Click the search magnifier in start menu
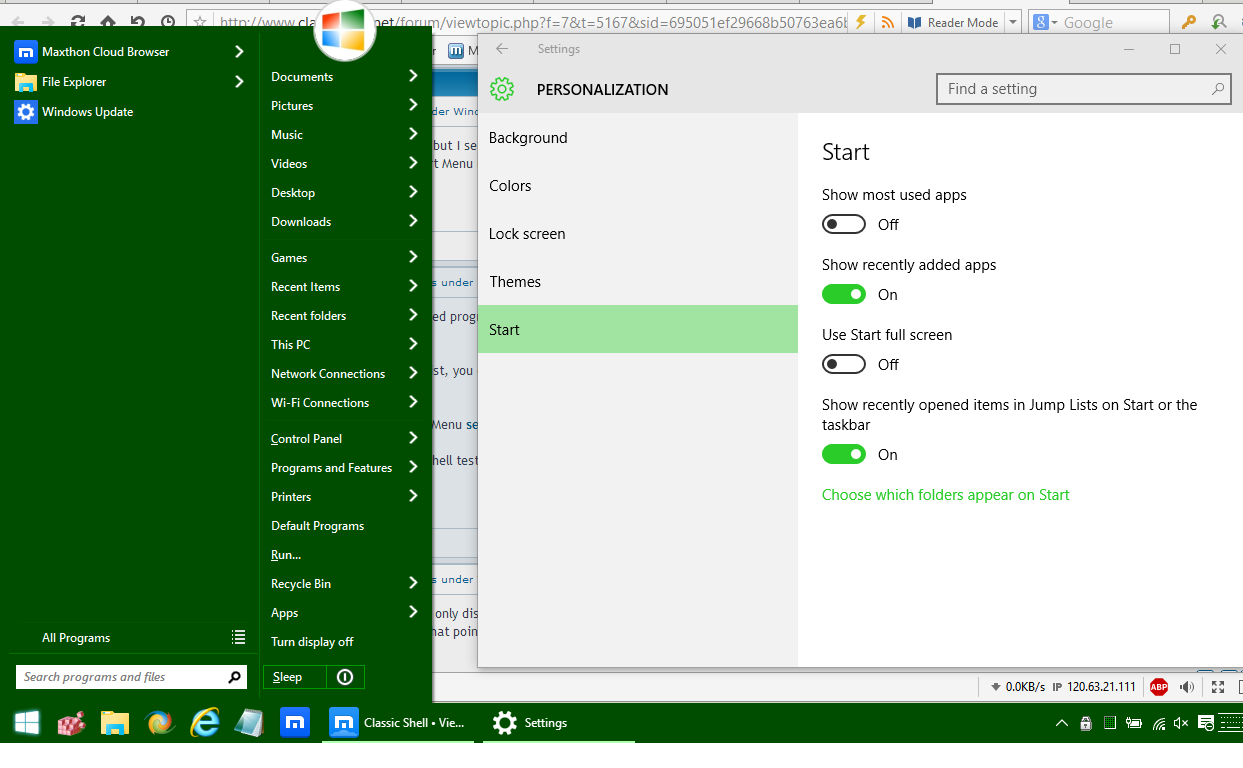 point(233,677)
